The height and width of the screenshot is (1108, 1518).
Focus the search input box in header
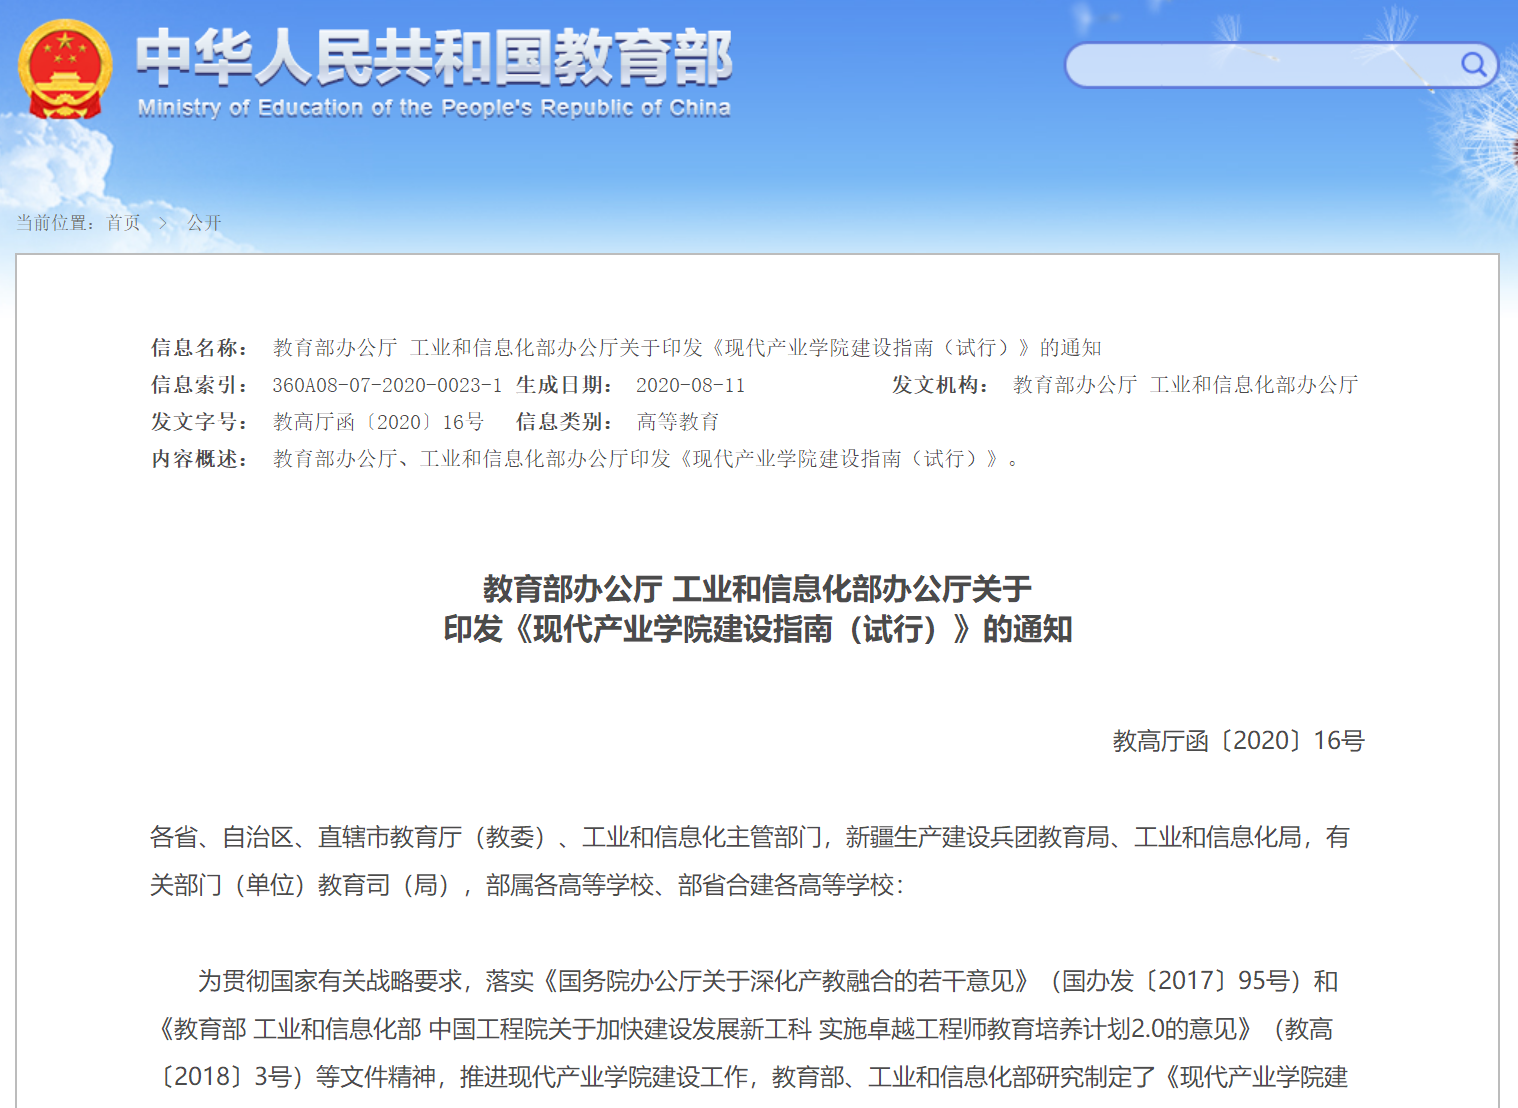pyautogui.click(x=1260, y=65)
